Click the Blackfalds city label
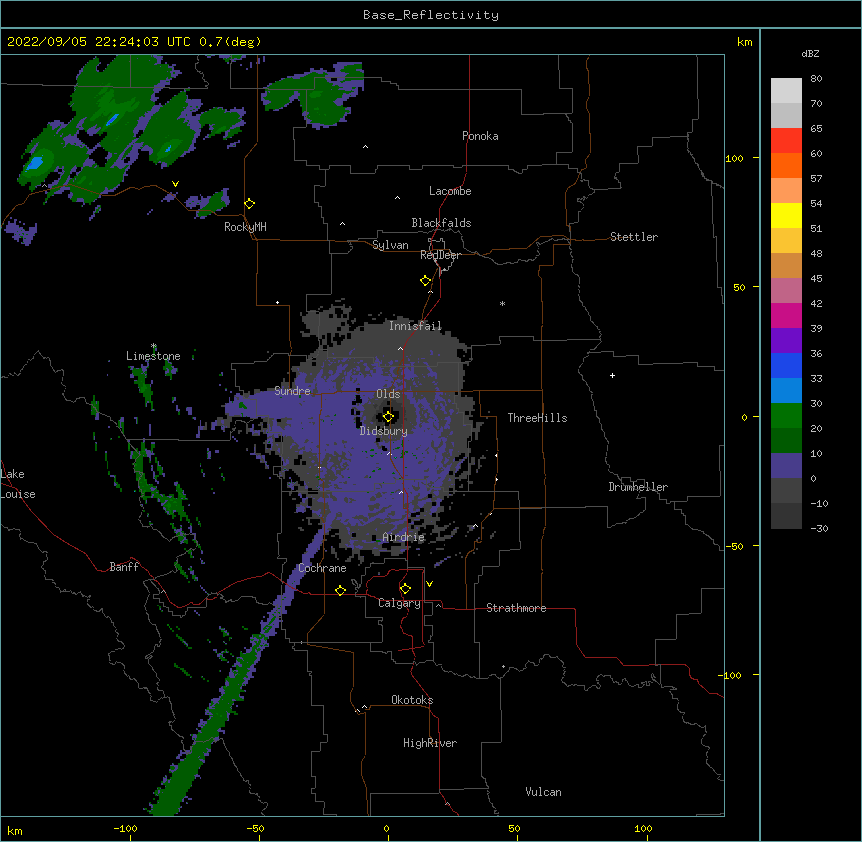This screenshot has width=862, height=842. click(x=441, y=223)
